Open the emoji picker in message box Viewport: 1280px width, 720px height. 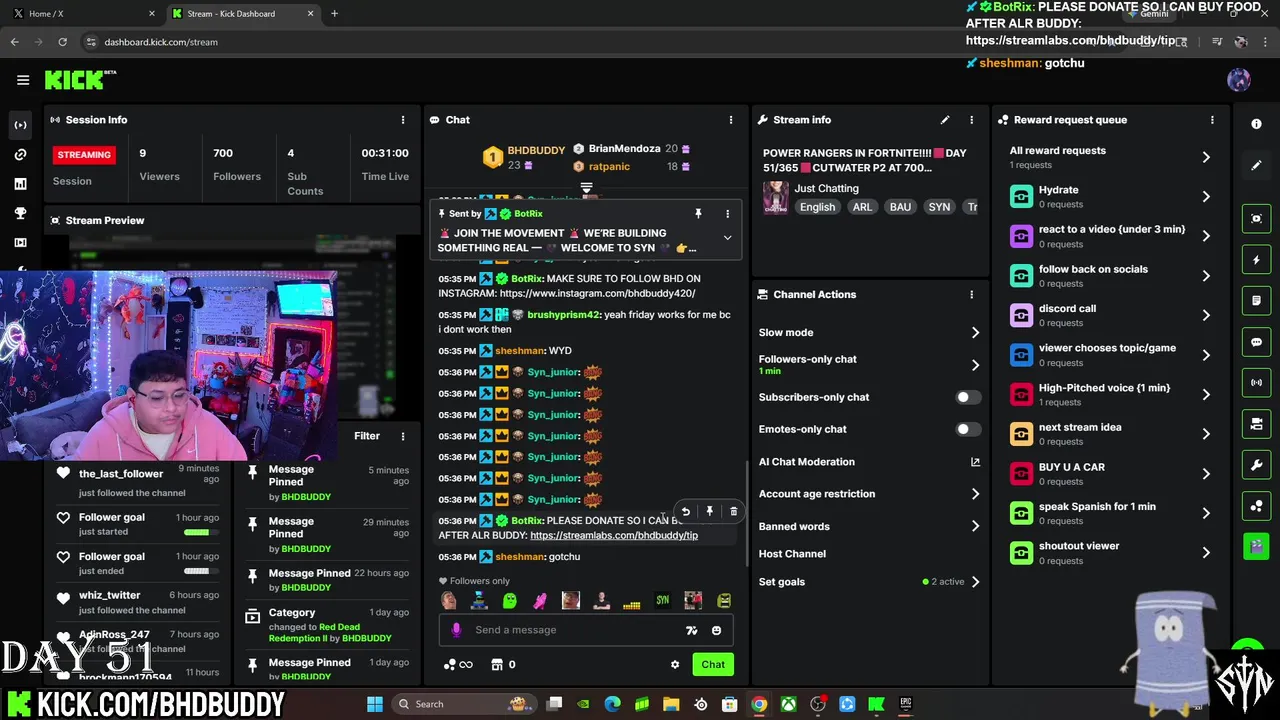(716, 630)
